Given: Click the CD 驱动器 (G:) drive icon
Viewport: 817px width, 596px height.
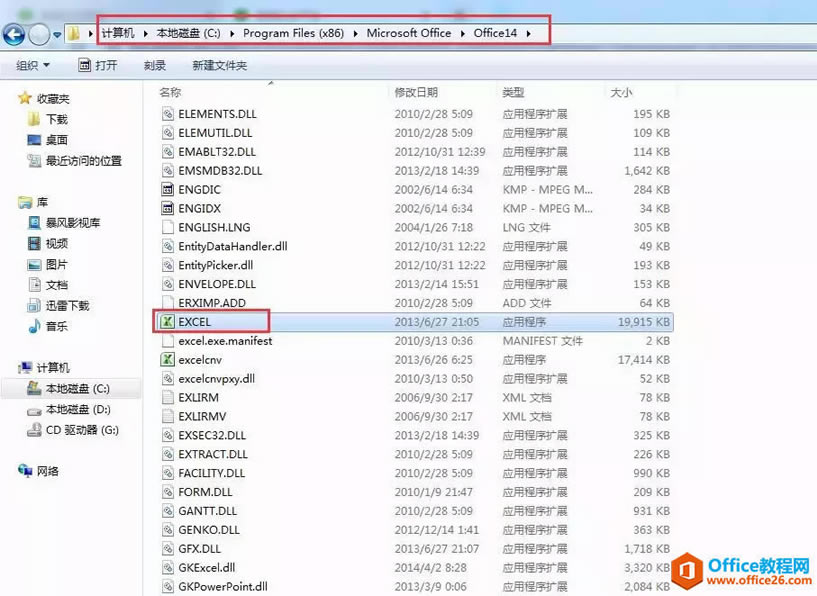Looking at the screenshot, I should click(x=35, y=430).
